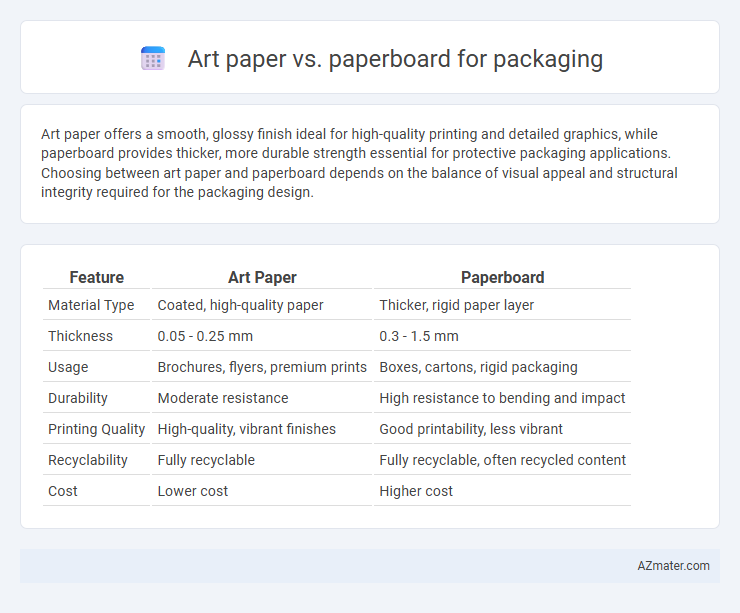
Task: Select the 'Paperboard' column header
Action: click(x=502, y=277)
